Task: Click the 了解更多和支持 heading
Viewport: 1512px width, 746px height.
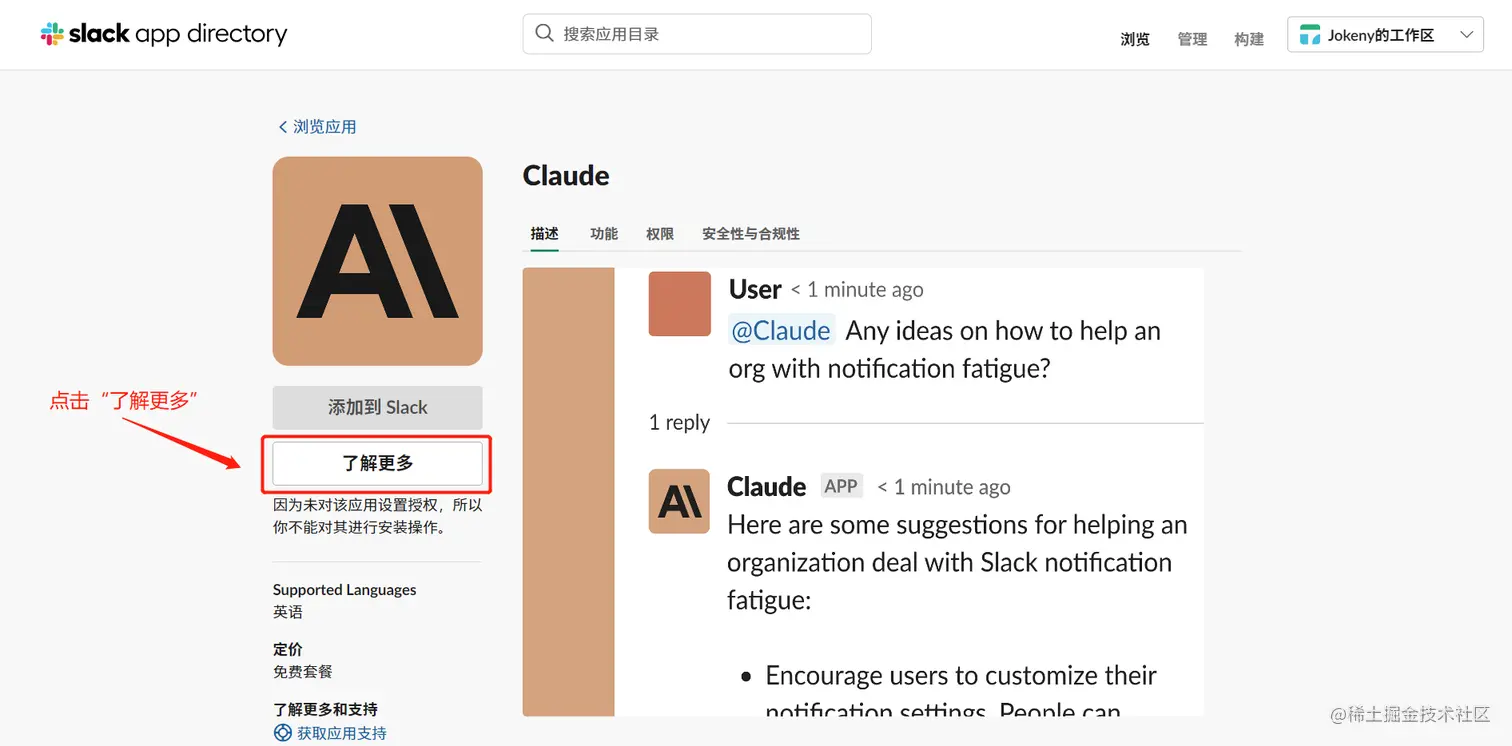Action: [325, 709]
